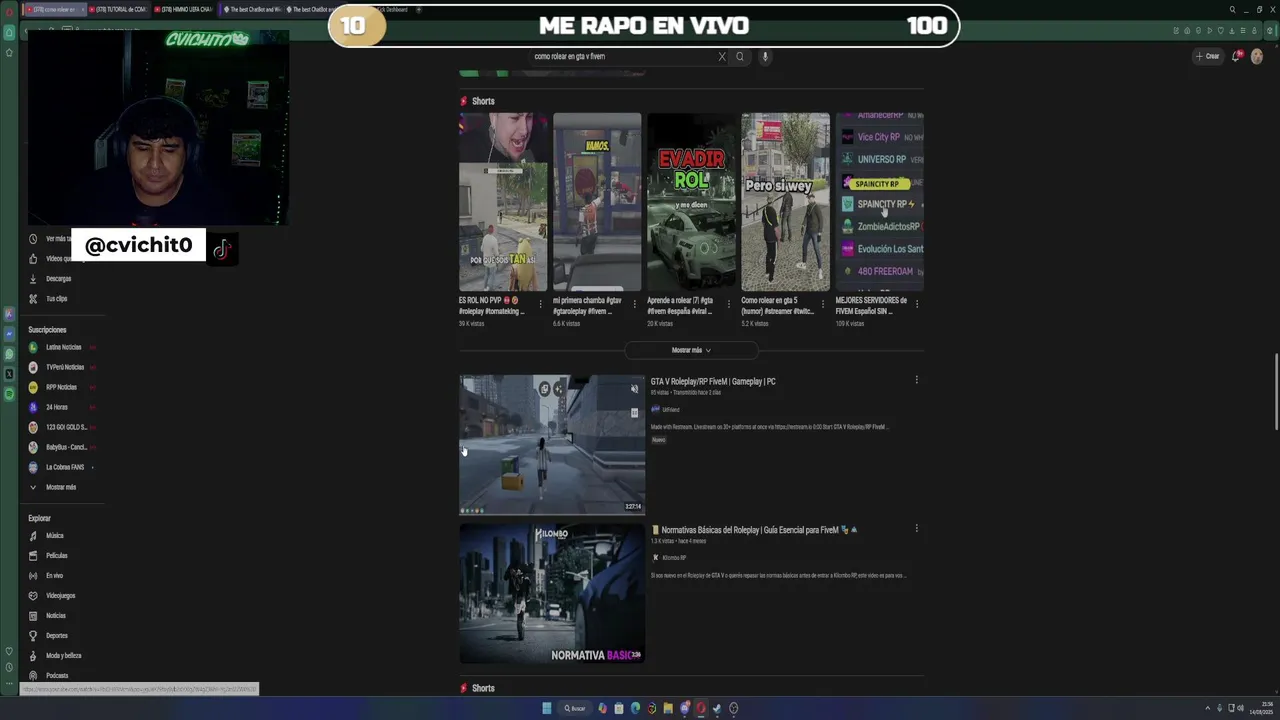This screenshot has height=720, width=1280.
Task: Open the Kilombo RP channel link
Action: [x=674, y=557]
